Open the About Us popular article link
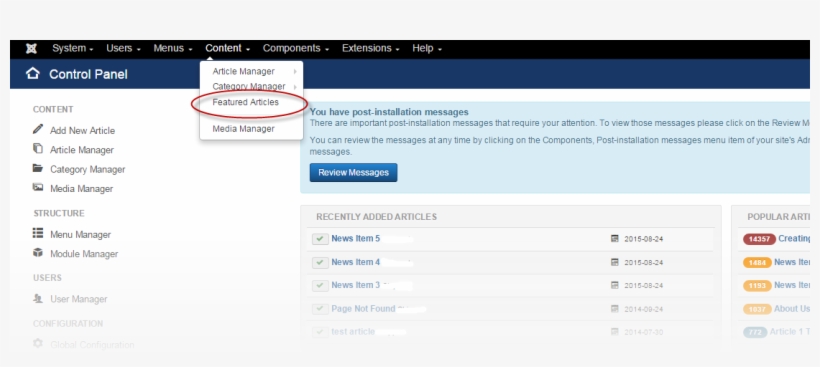The width and height of the screenshot is (820, 367). tap(792, 308)
